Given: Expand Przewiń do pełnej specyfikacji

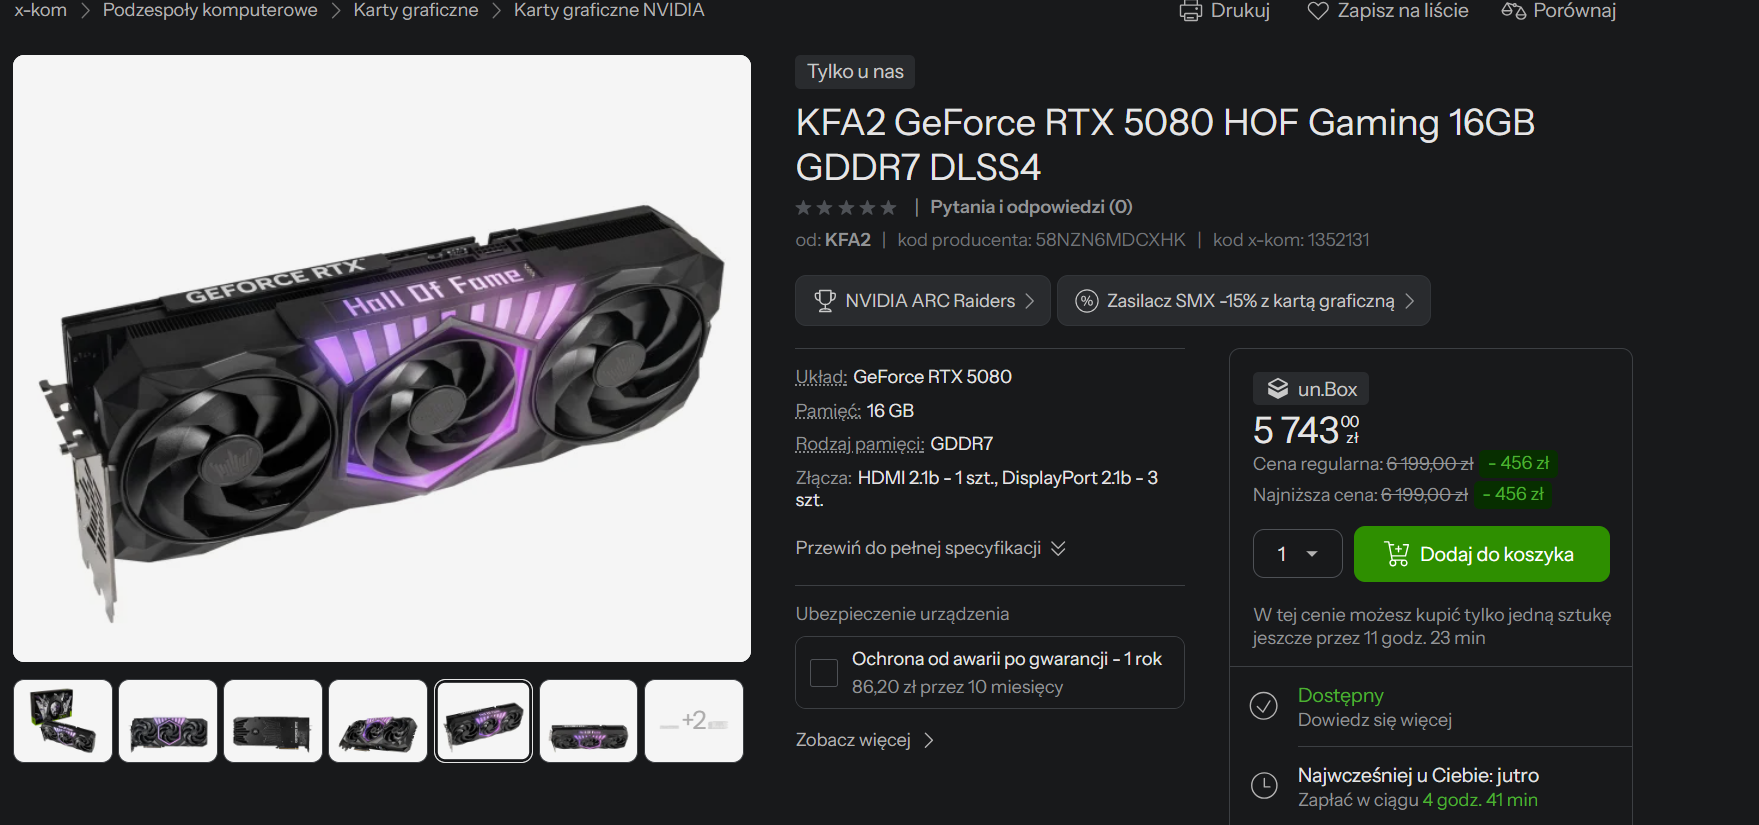Looking at the screenshot, I should click(x=930, y=548).
